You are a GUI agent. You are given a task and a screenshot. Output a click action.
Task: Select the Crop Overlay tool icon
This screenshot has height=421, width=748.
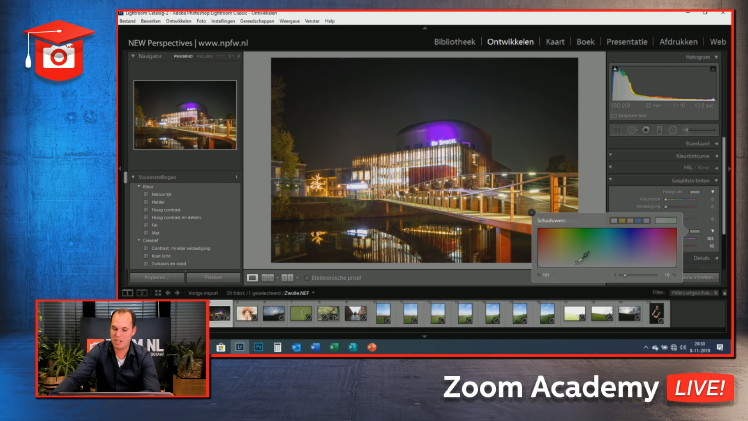[x=617, y=130]
